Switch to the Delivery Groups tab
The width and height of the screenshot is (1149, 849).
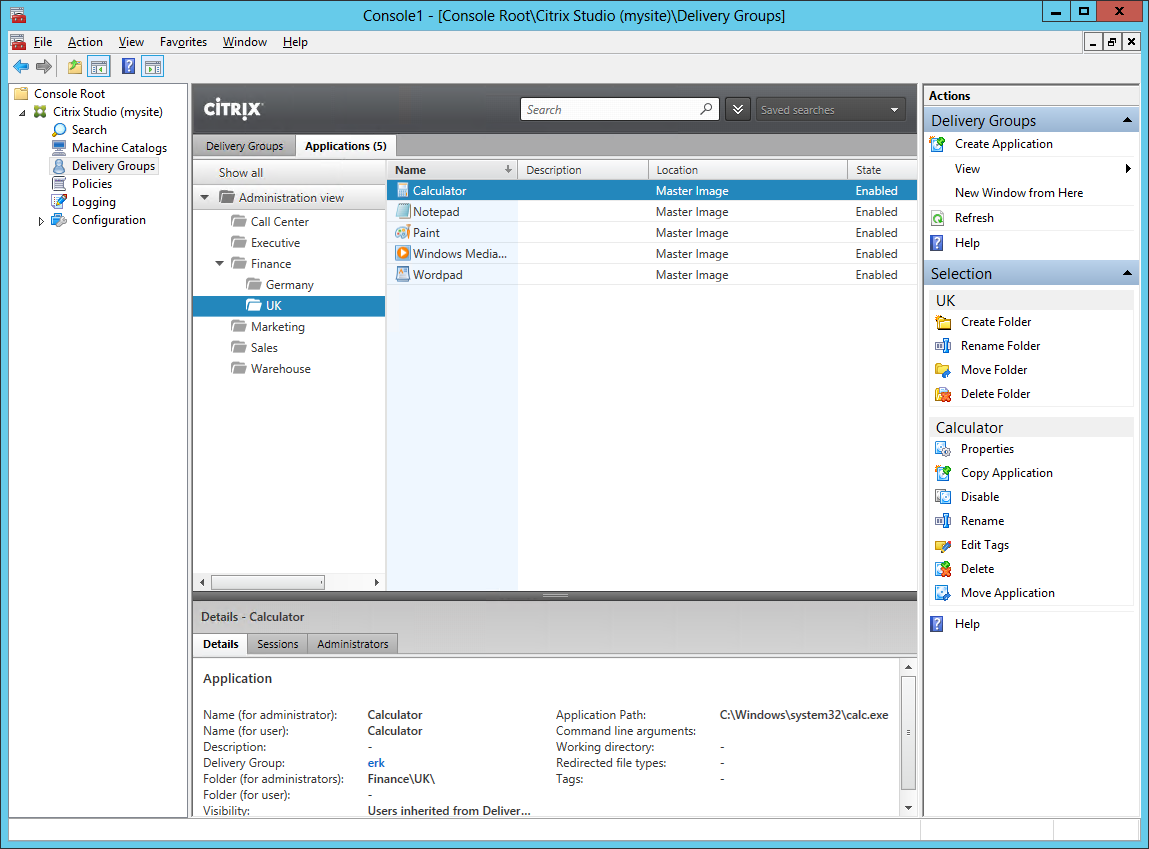[x=244, y=146]
